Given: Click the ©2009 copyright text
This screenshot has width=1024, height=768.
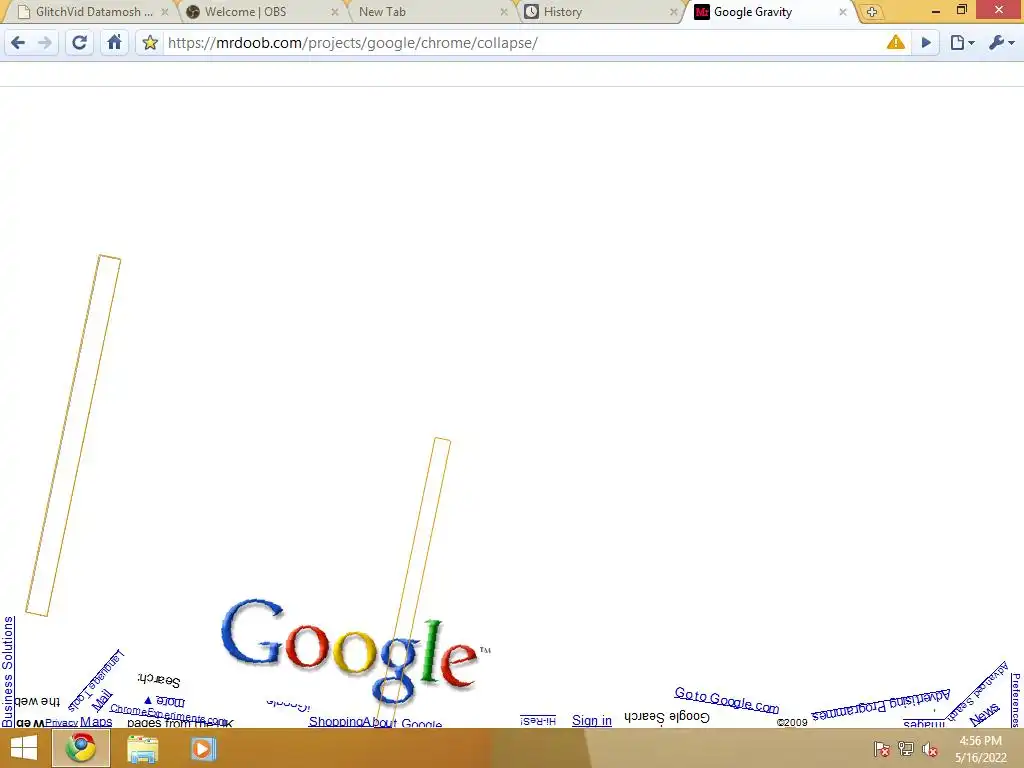Looking at the screenshot, I should pos(792,722).
